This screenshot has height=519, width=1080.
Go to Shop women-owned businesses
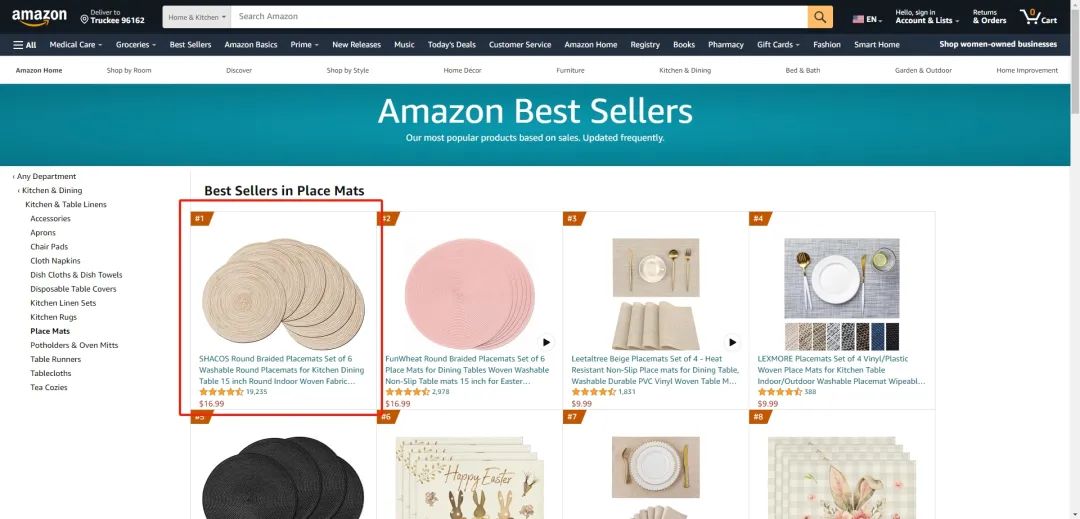[998, 44]
